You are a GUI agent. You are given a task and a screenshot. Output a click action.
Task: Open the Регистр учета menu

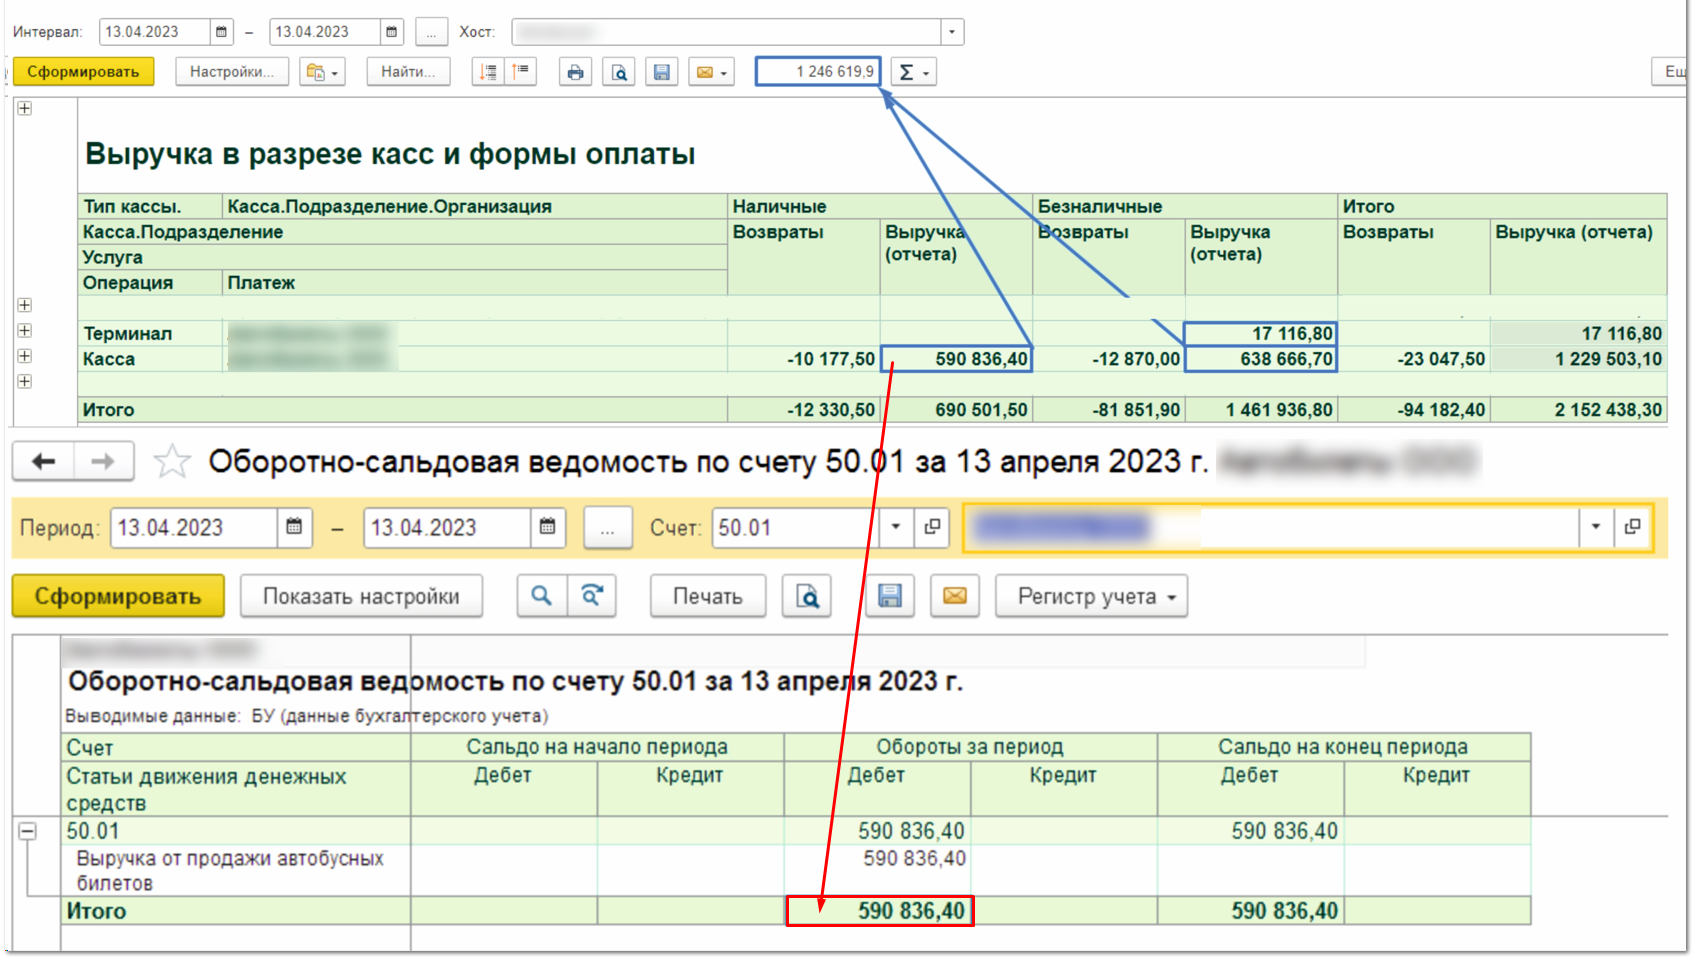1091,596
